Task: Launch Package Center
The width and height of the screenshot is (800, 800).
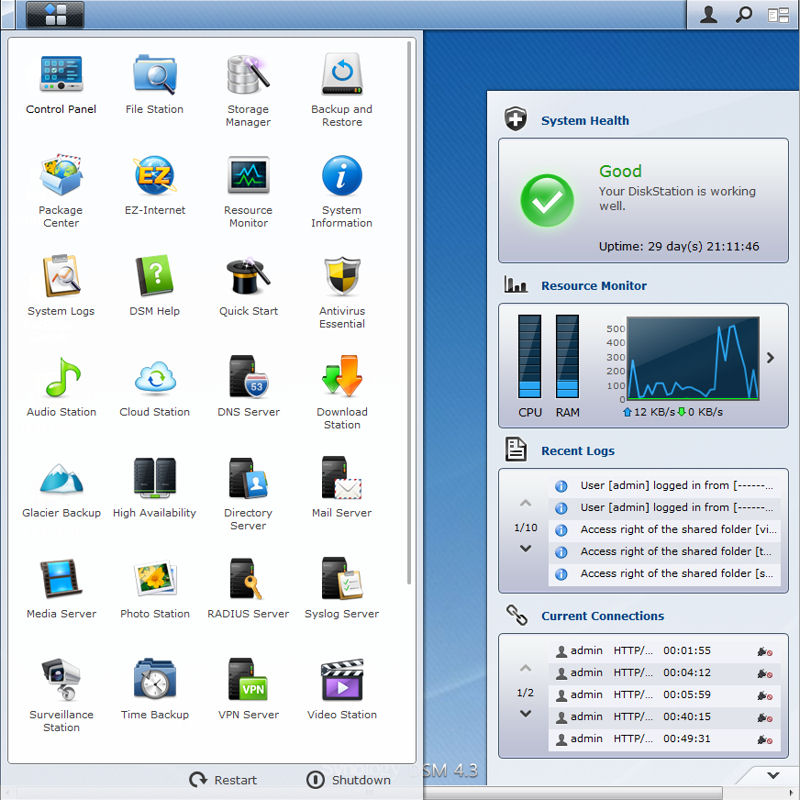Action: [61, 191]
